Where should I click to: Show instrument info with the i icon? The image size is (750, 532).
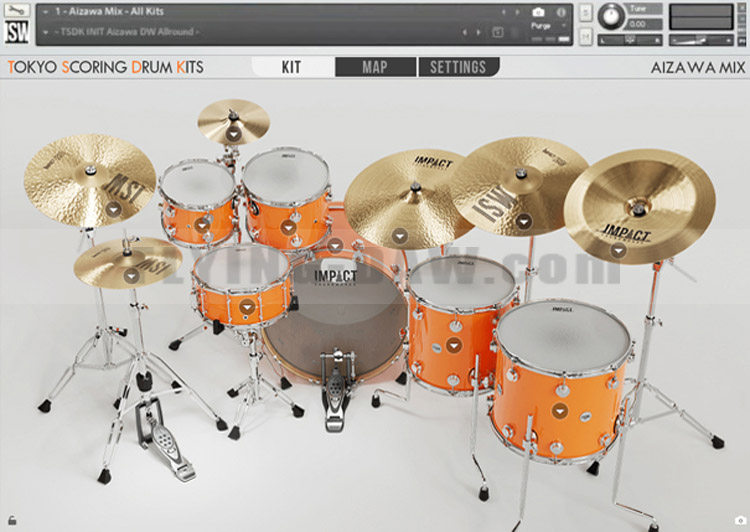pyautogui.click(x=561, y=12)
